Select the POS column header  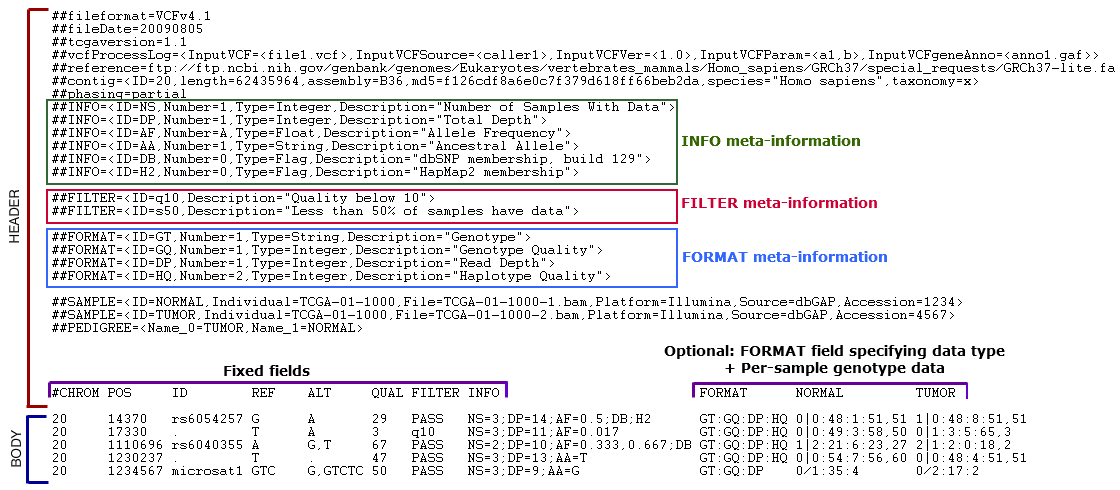[119, 393]
